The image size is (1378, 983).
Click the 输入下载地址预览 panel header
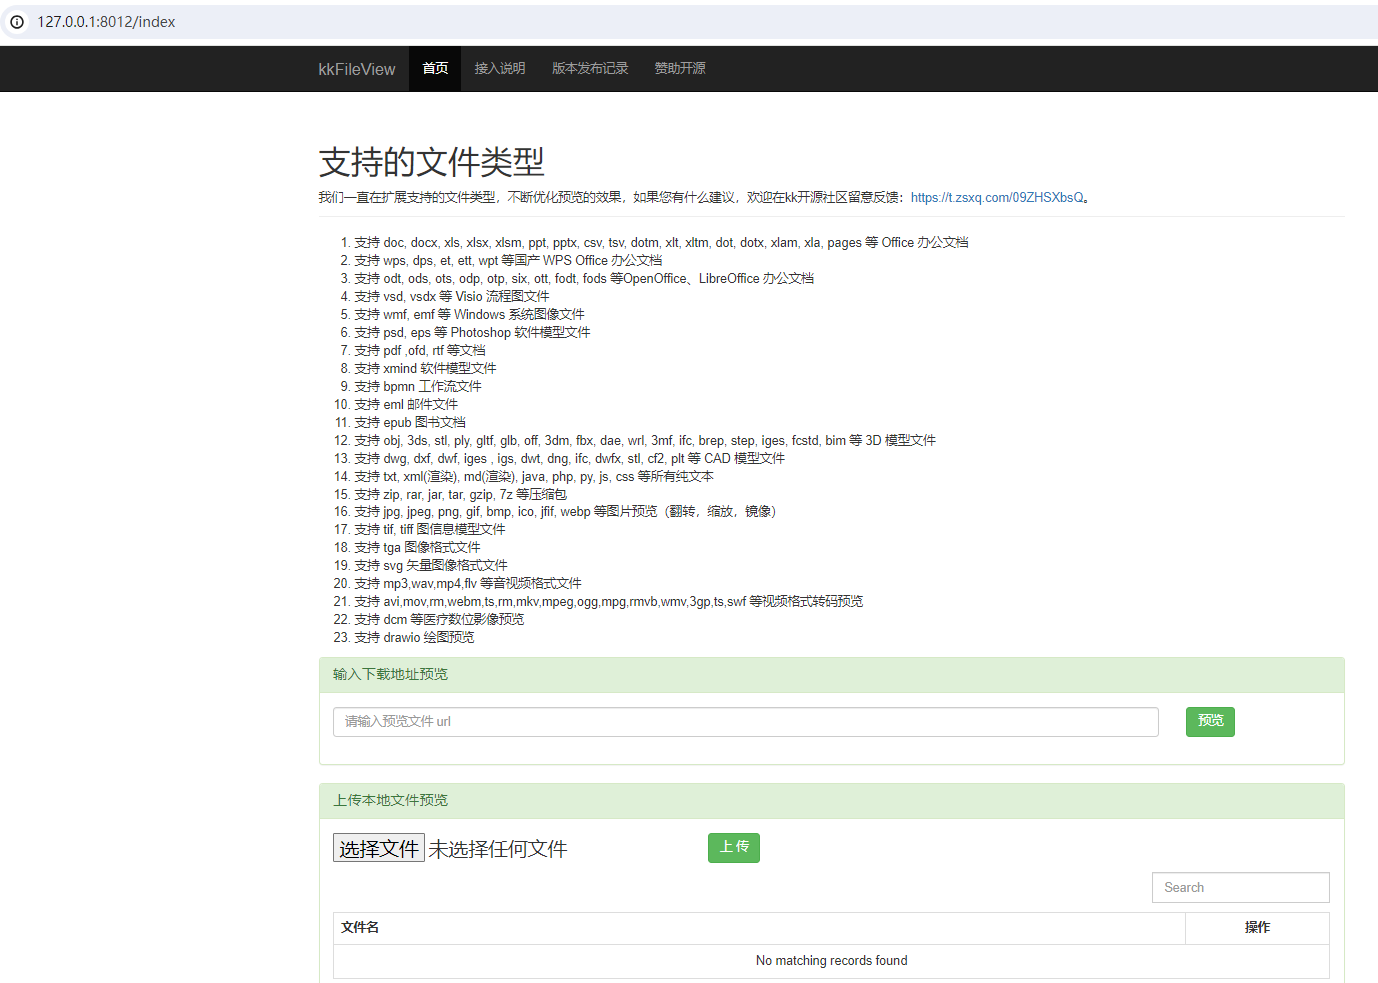[832, 675]
